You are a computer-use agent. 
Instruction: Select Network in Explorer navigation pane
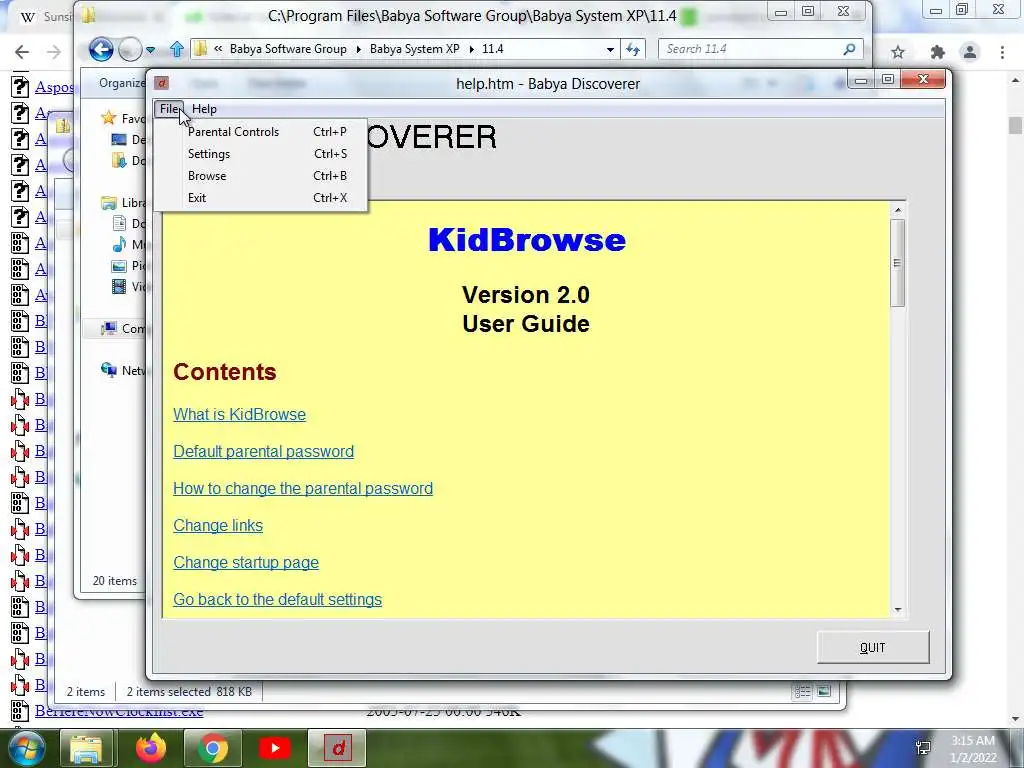pyautogui.click(x=123, y=370)
